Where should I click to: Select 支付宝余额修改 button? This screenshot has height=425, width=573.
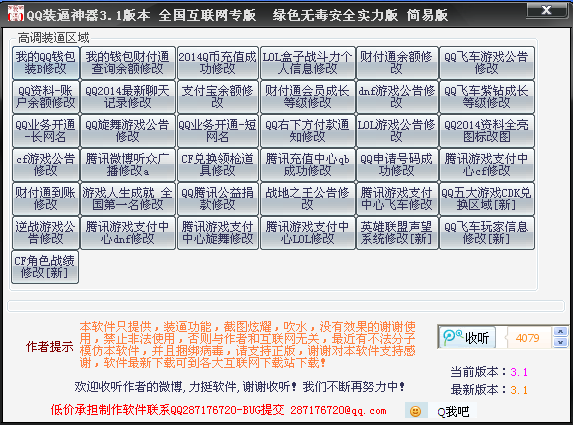point(217,97)
